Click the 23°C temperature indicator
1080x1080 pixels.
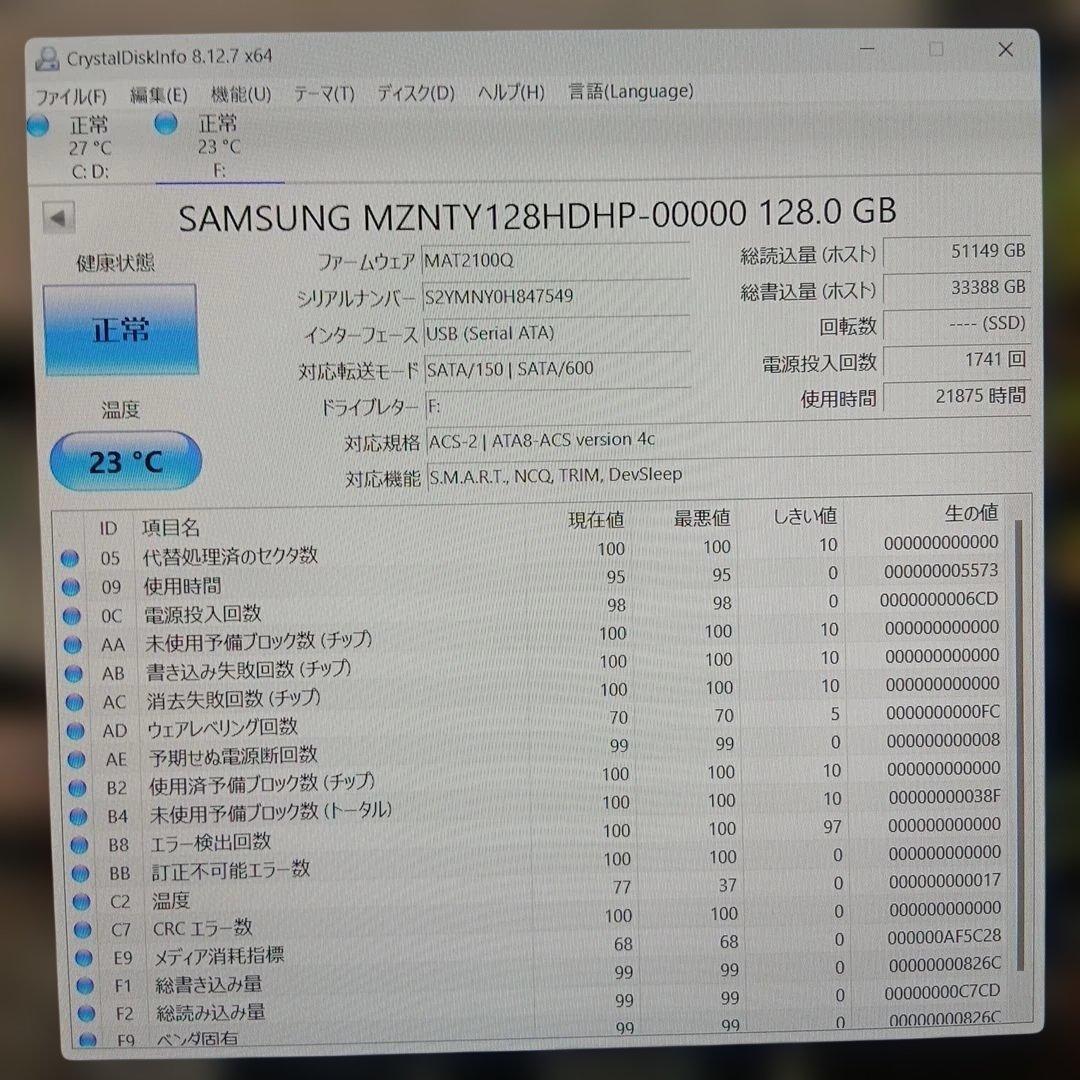click(x=125, y=461)
